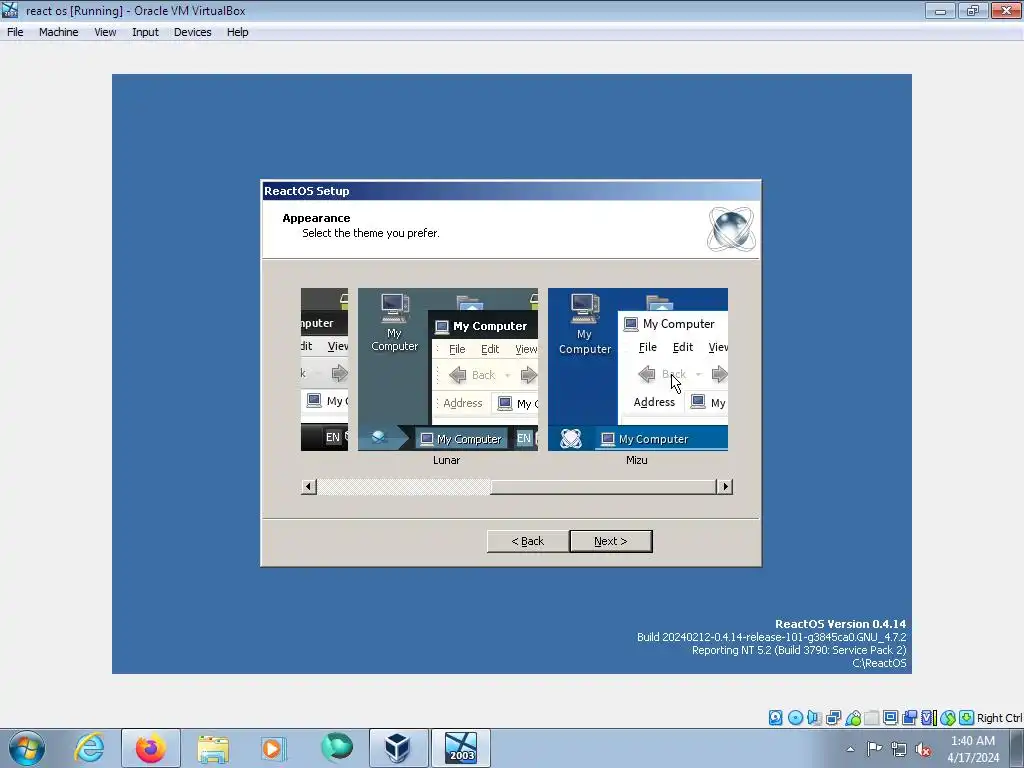Open Windows Explorer folder icon in taskbar
1024x768 pixels.
[213, 748]
